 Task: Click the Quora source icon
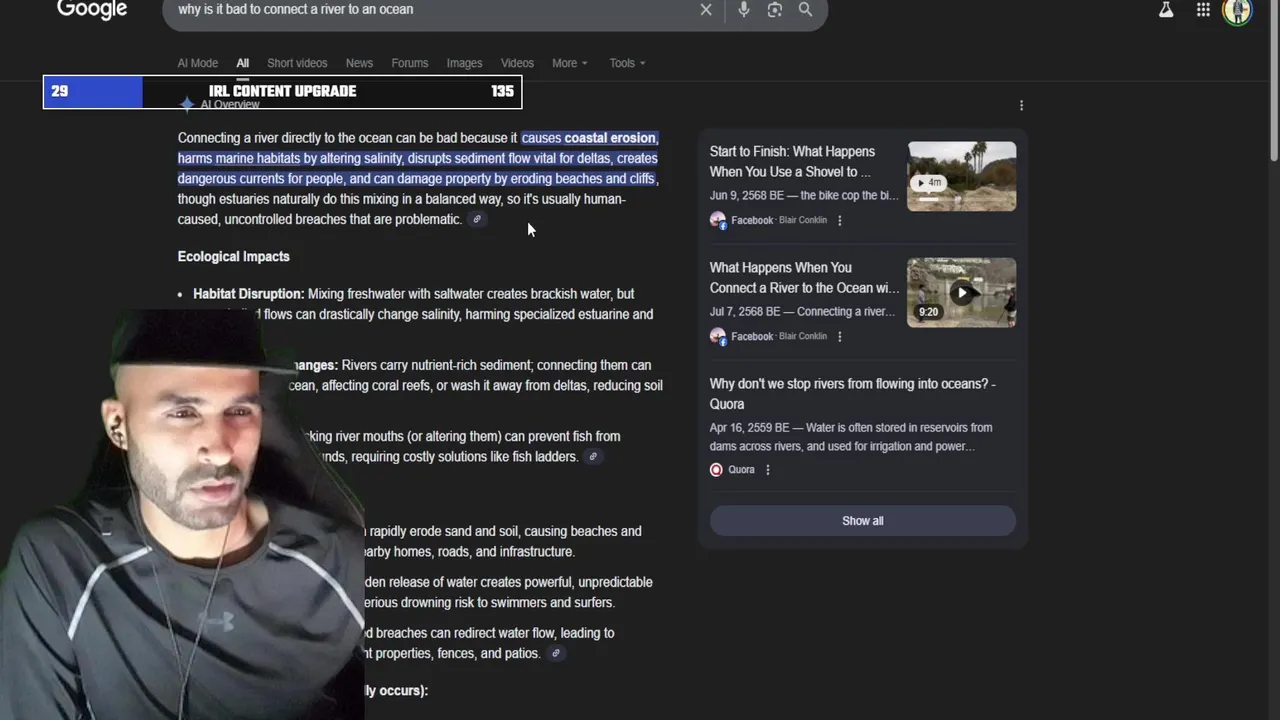(716, 470)
